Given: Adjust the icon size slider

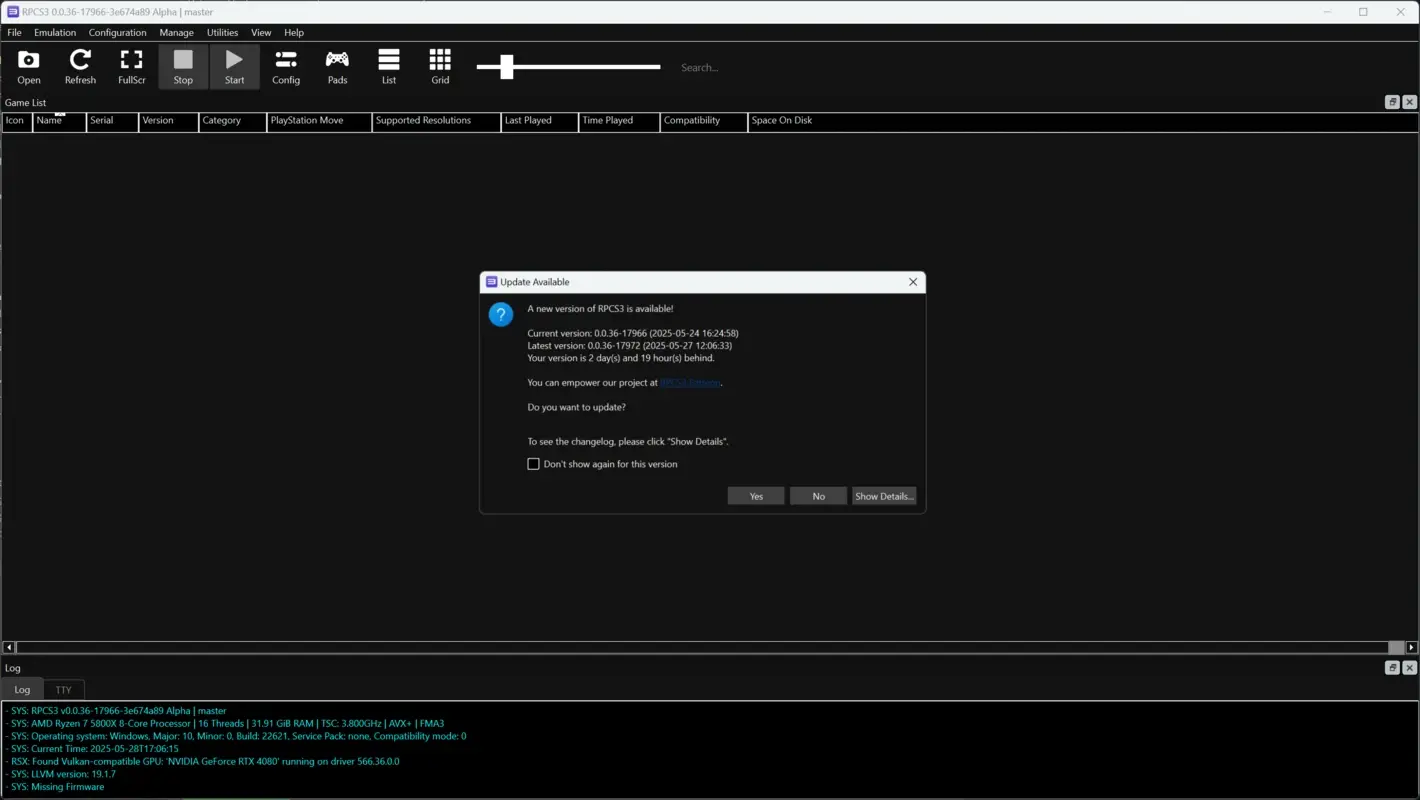Looking at the screenshot, I should tap(506, 67).
